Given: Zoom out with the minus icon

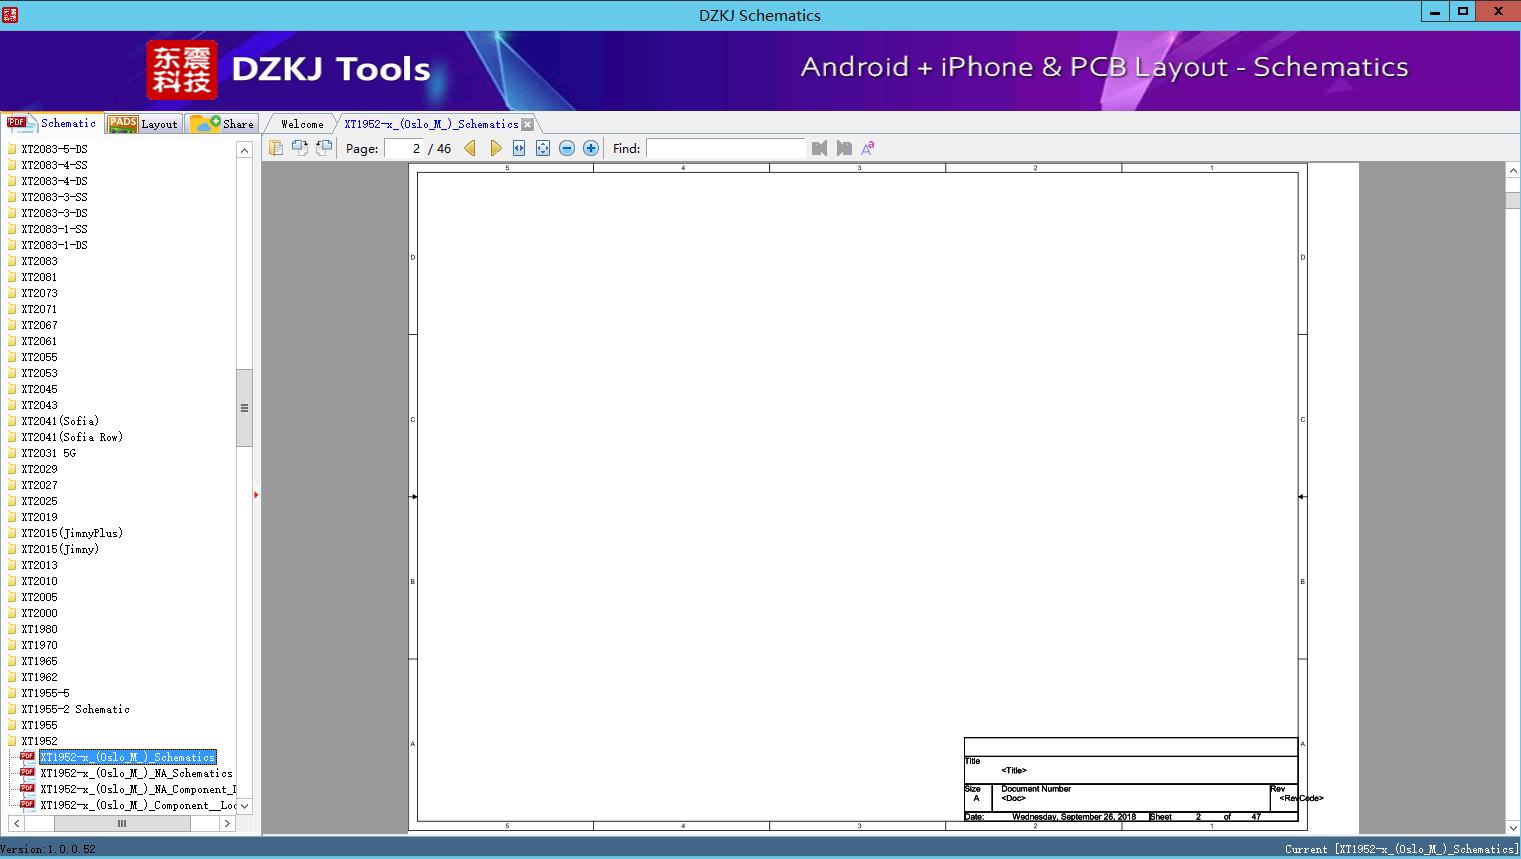Looking at the screenshot, I should tap(567, 148).
